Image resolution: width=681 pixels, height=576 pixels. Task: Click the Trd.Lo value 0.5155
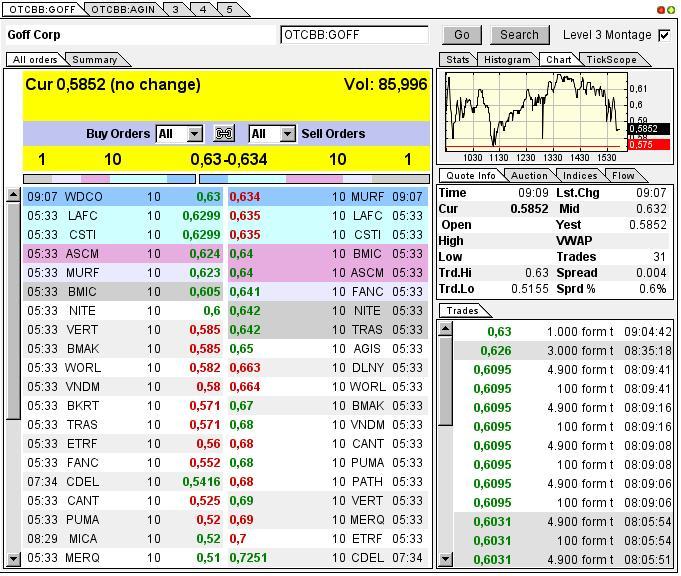click(530, 289)
